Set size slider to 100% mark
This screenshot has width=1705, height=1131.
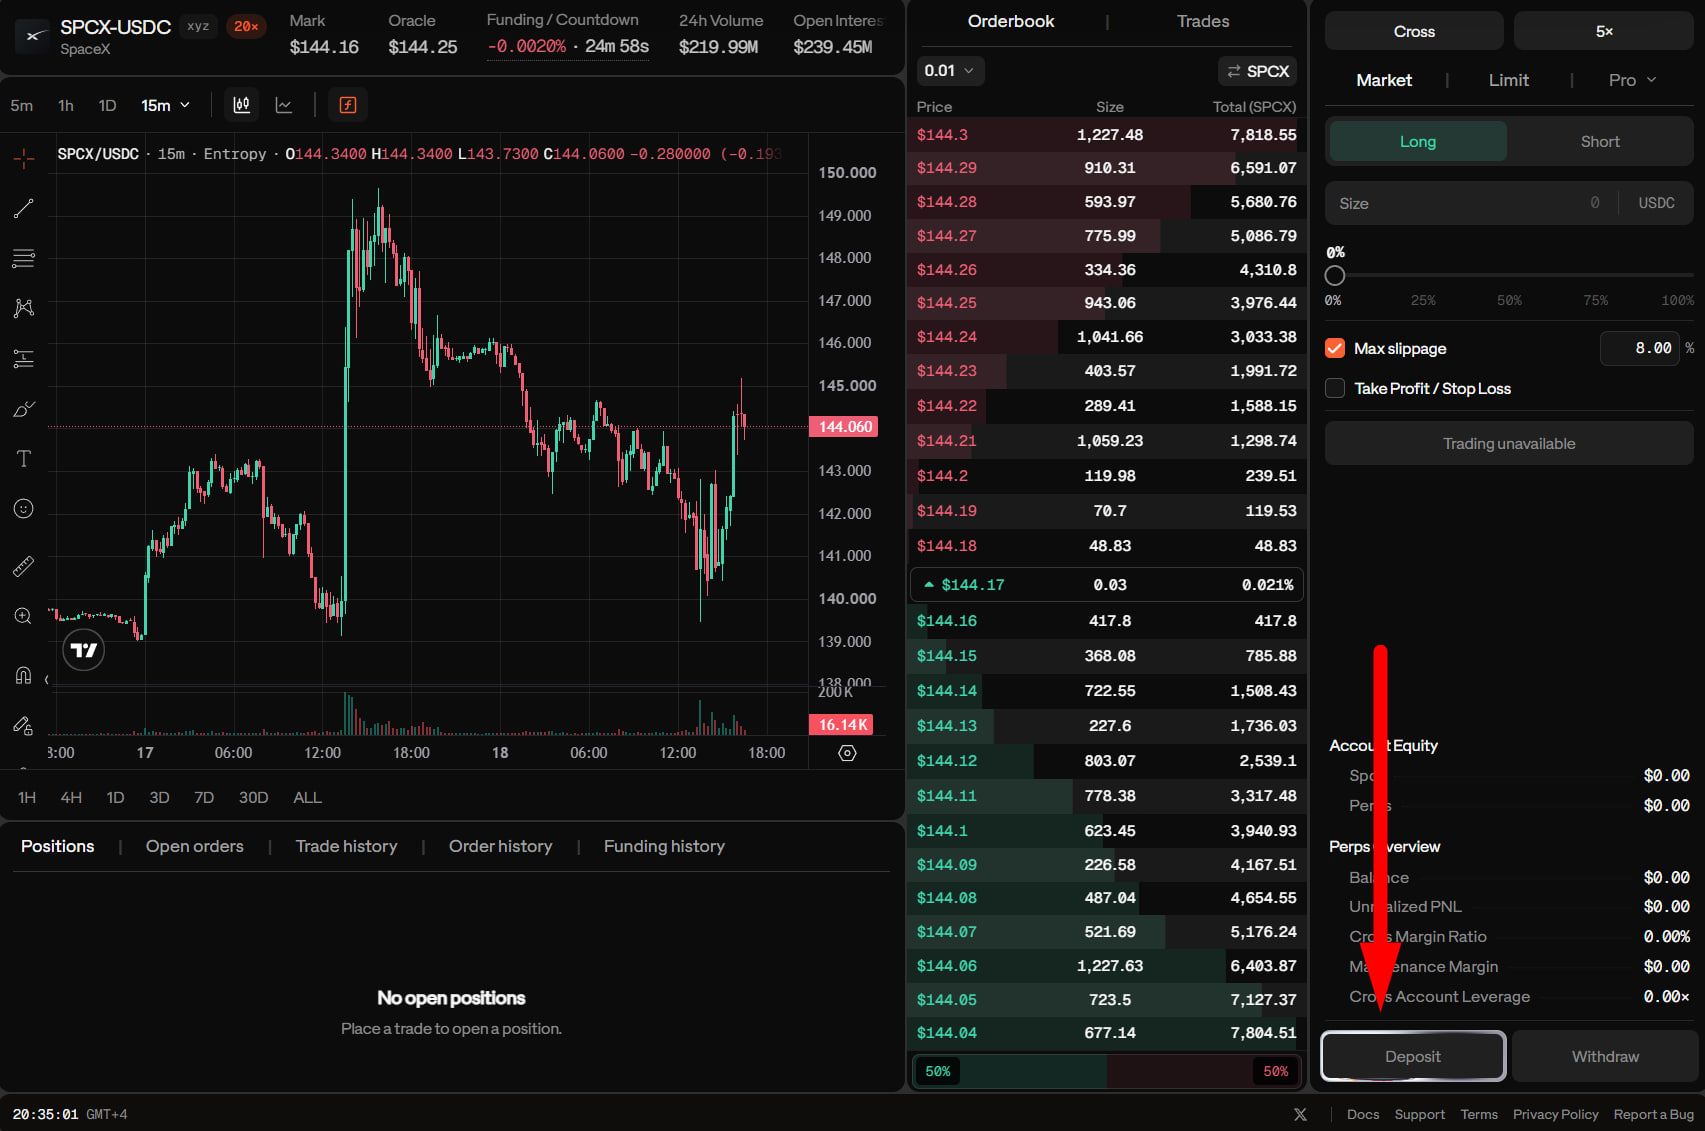[x=1677, y=300]
